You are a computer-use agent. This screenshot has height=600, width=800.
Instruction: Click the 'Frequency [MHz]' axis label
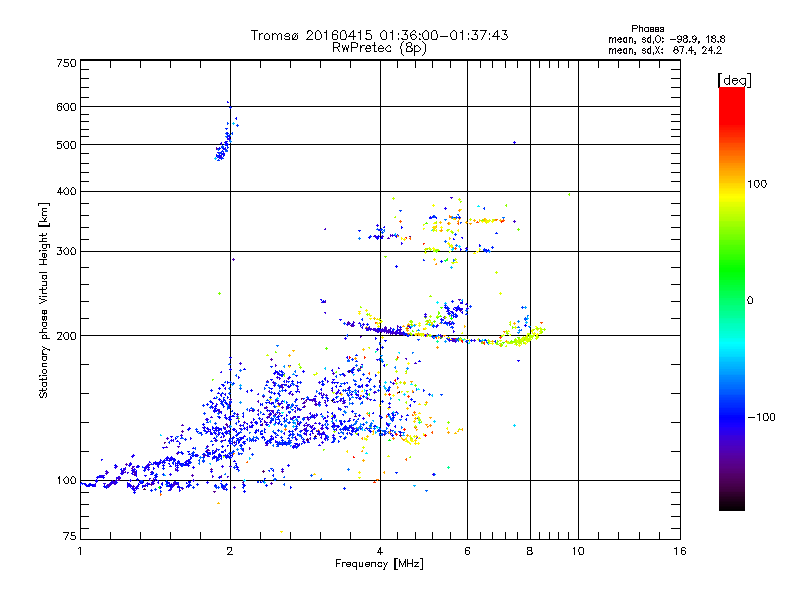[379, 564]
